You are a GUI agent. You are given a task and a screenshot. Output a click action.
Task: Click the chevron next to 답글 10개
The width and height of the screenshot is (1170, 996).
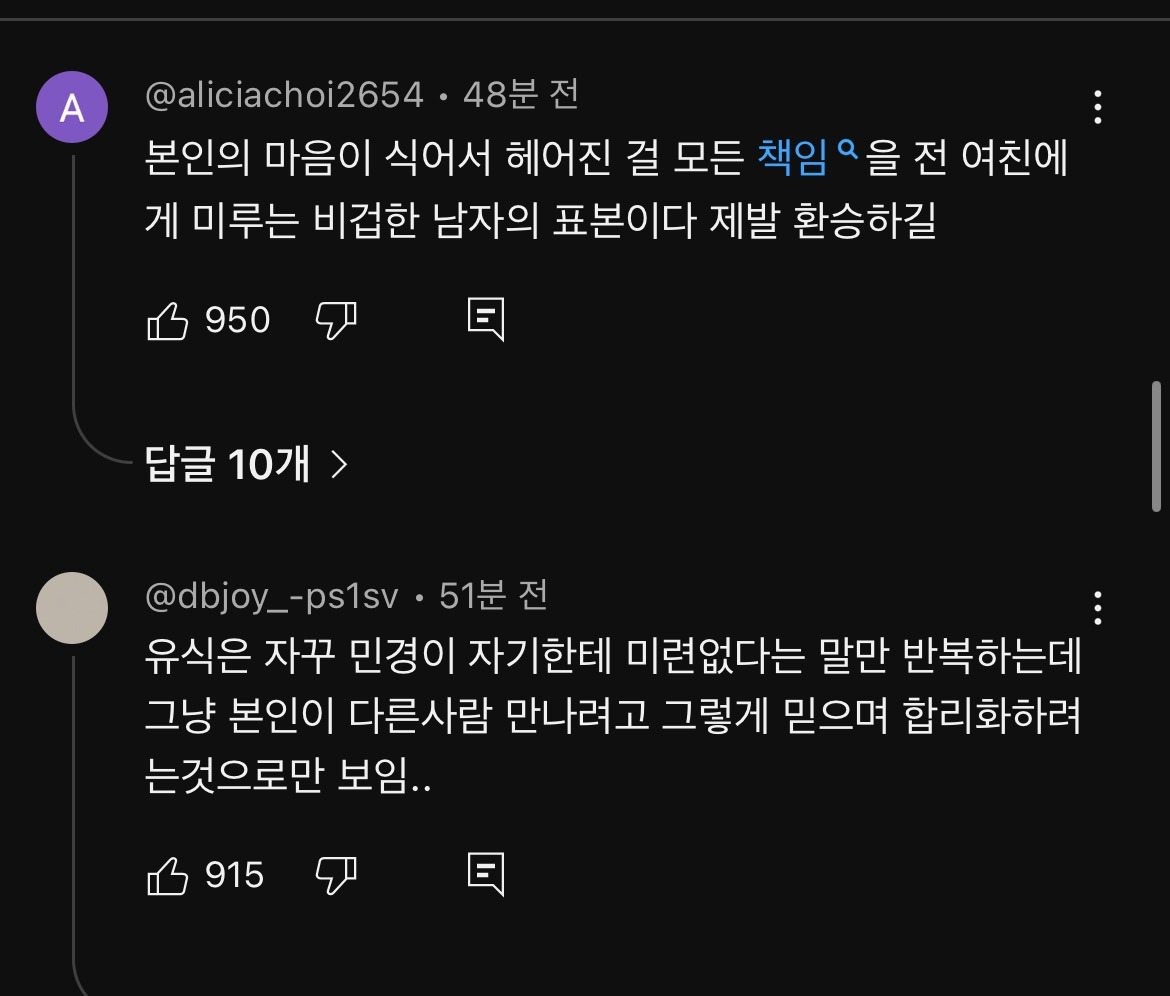click(x=339, y=464)
